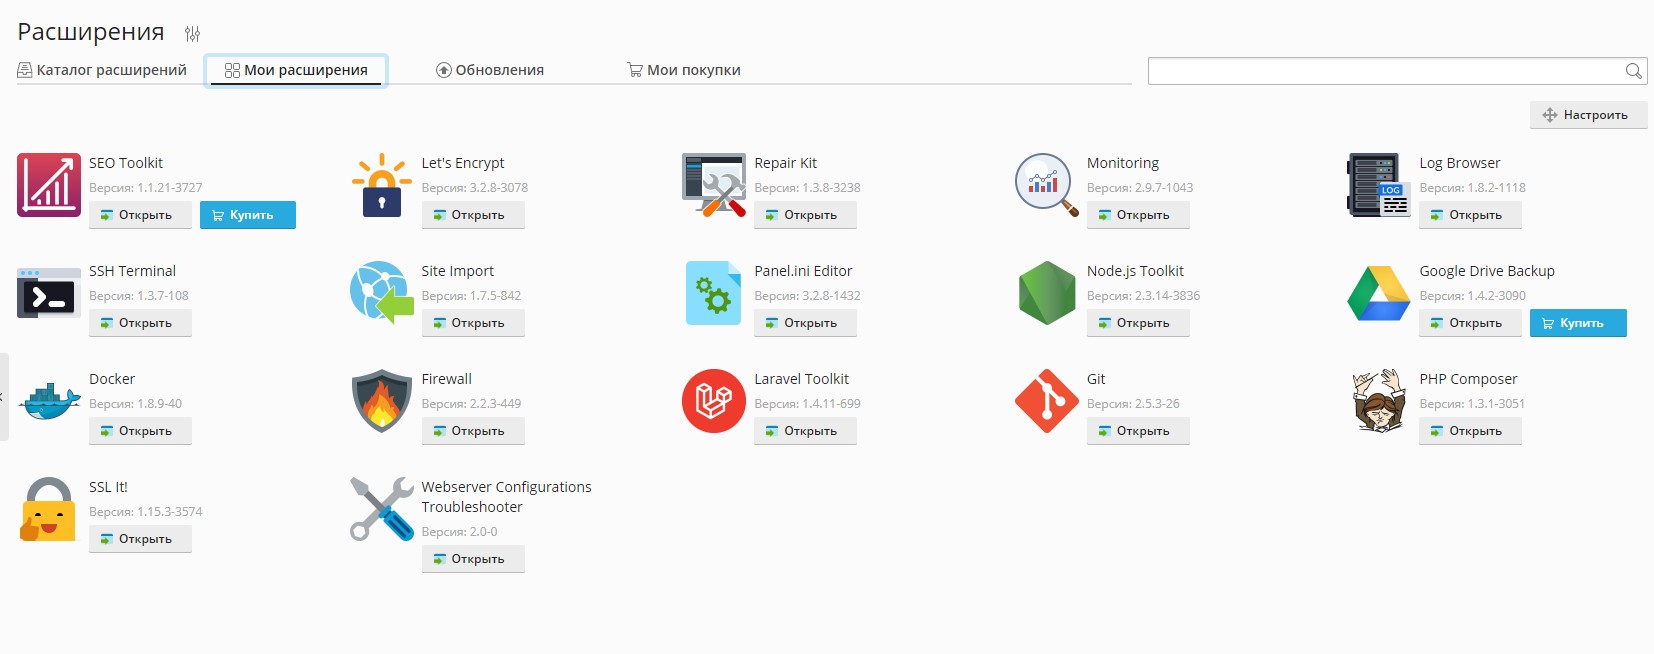Expand the collapsed left sidebar handle
Screen dimensions: 1654x654
(x=3, y=397)
